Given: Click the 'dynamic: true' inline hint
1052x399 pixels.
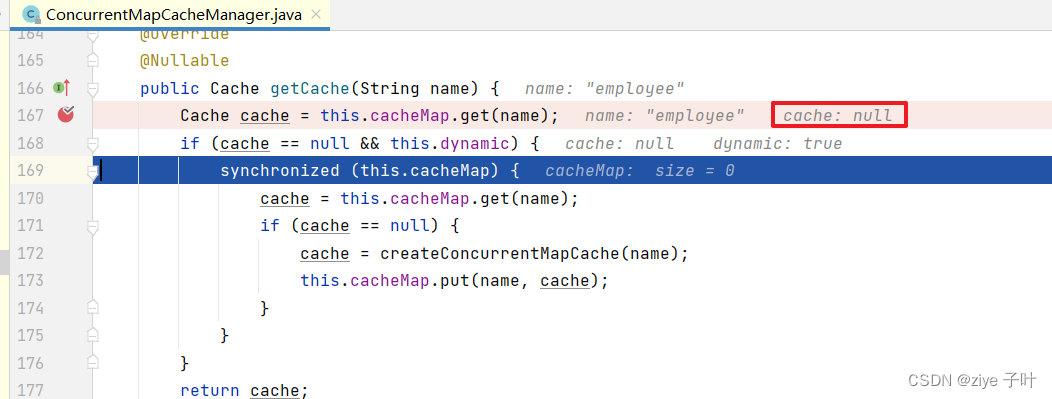Looking at the screenshot, I should pyautogui.click(x=777, y=144).
